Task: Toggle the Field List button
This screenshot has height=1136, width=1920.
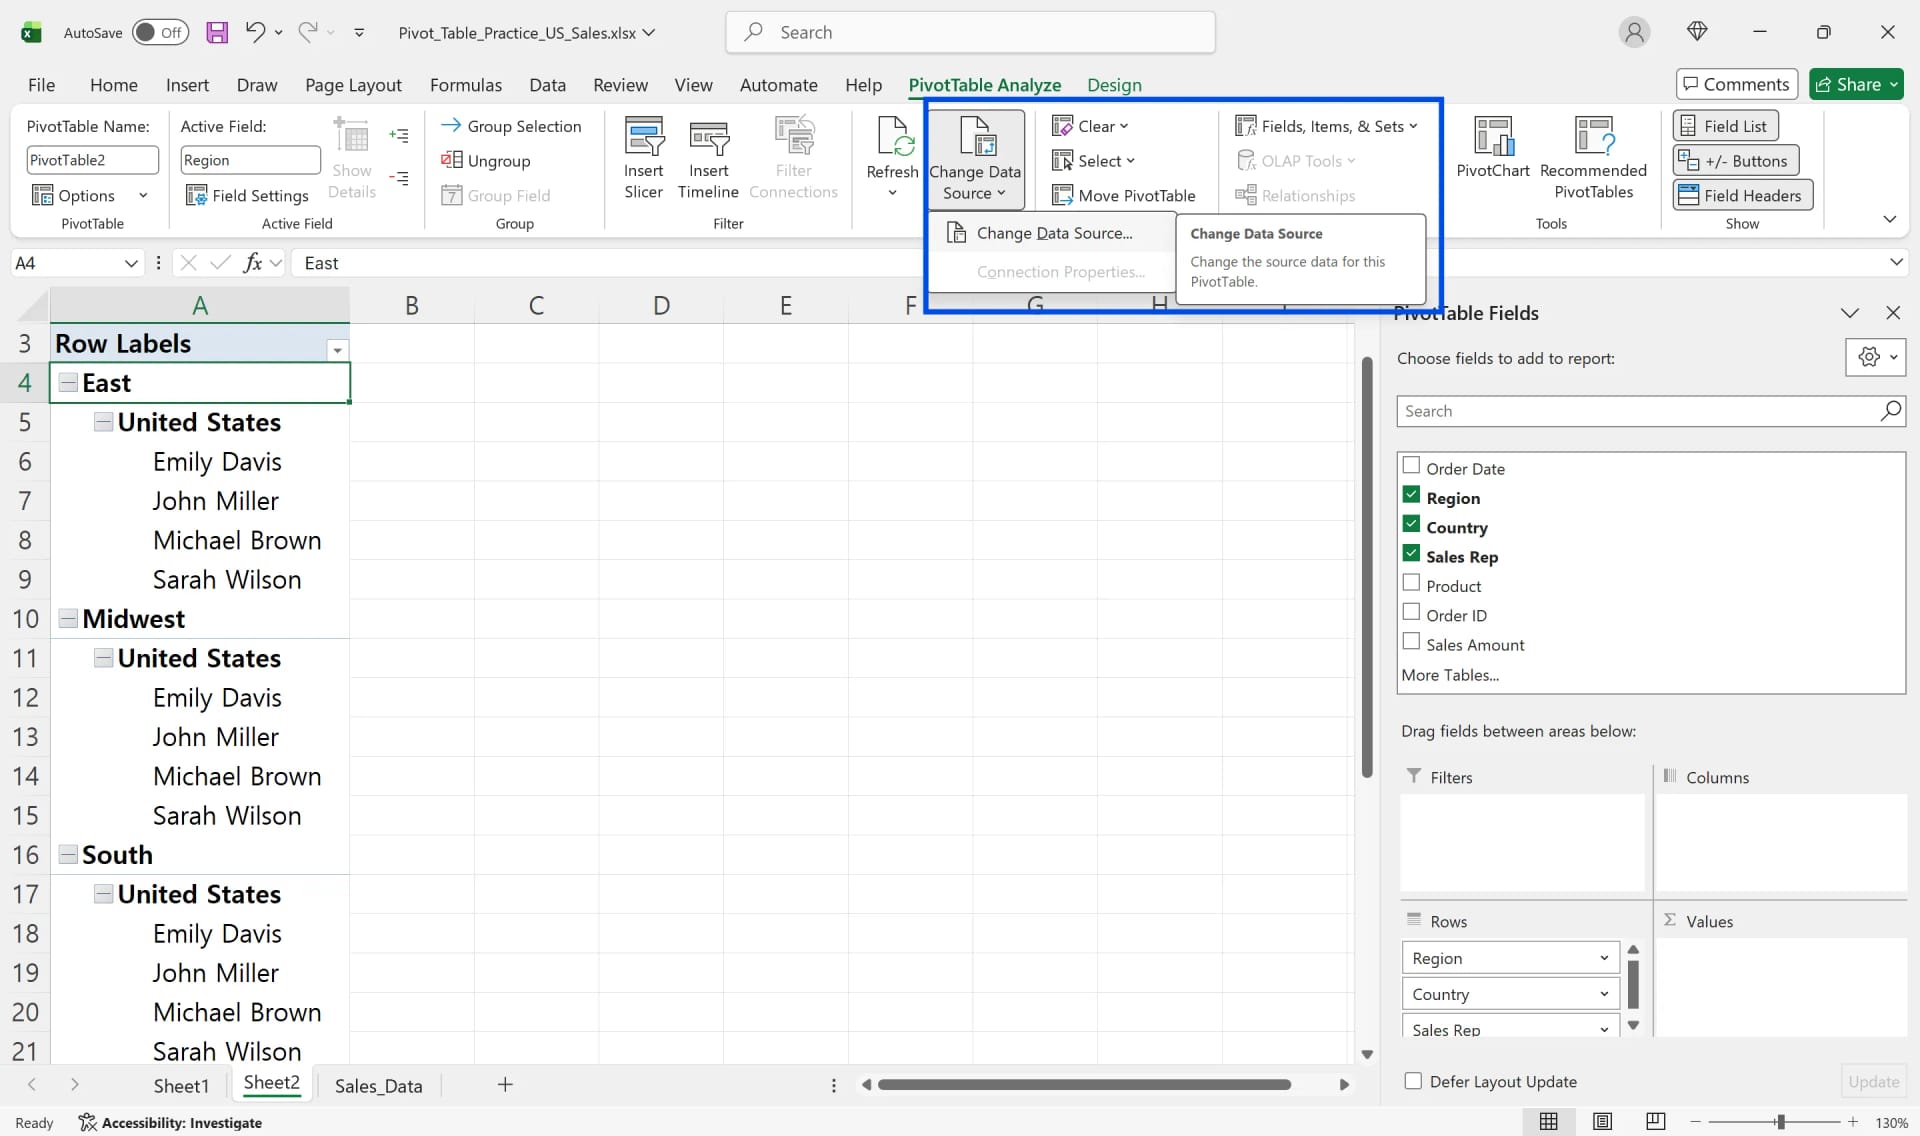Action: (1726, 125)
